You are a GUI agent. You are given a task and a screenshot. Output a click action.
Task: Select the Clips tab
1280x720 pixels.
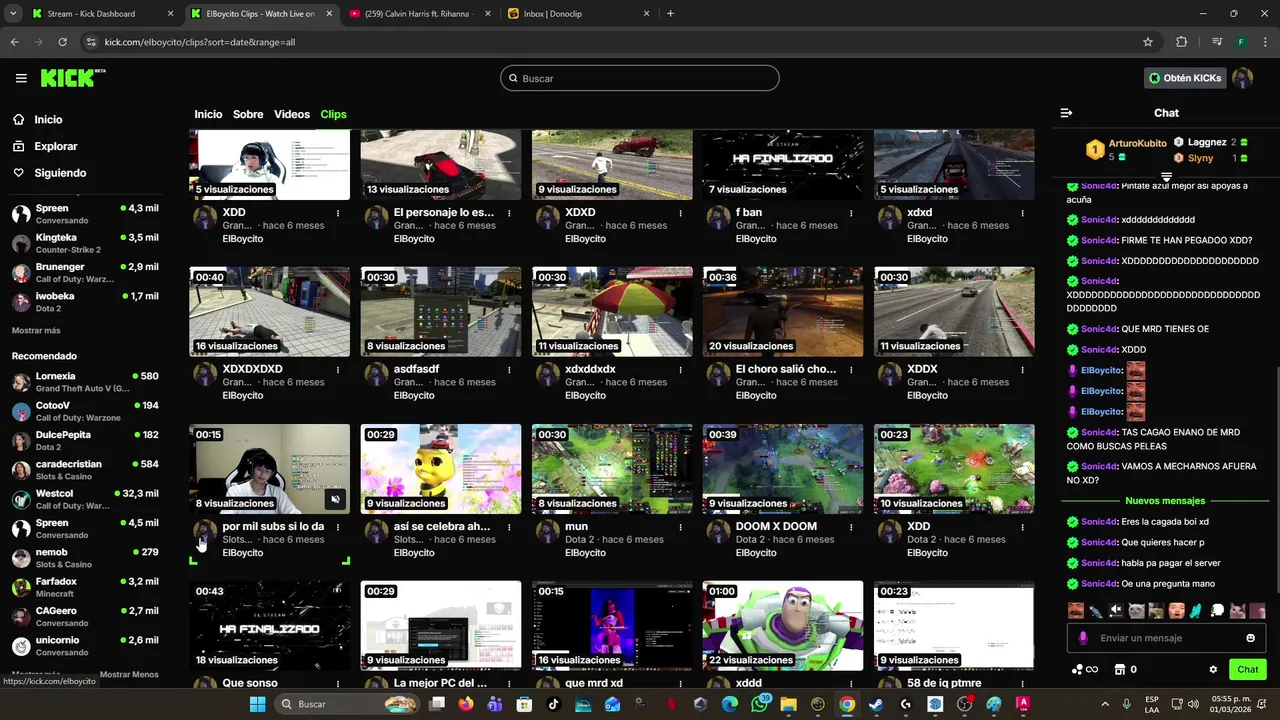pyautogui.click(x=333, y=114)
